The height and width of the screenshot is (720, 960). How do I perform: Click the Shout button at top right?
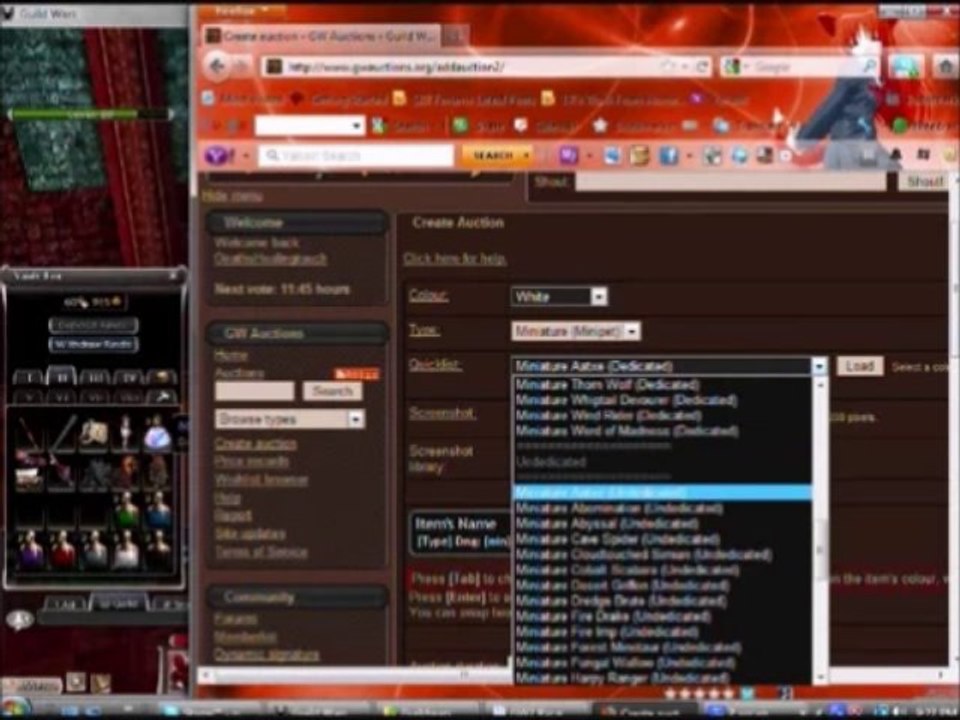[924, 181]
